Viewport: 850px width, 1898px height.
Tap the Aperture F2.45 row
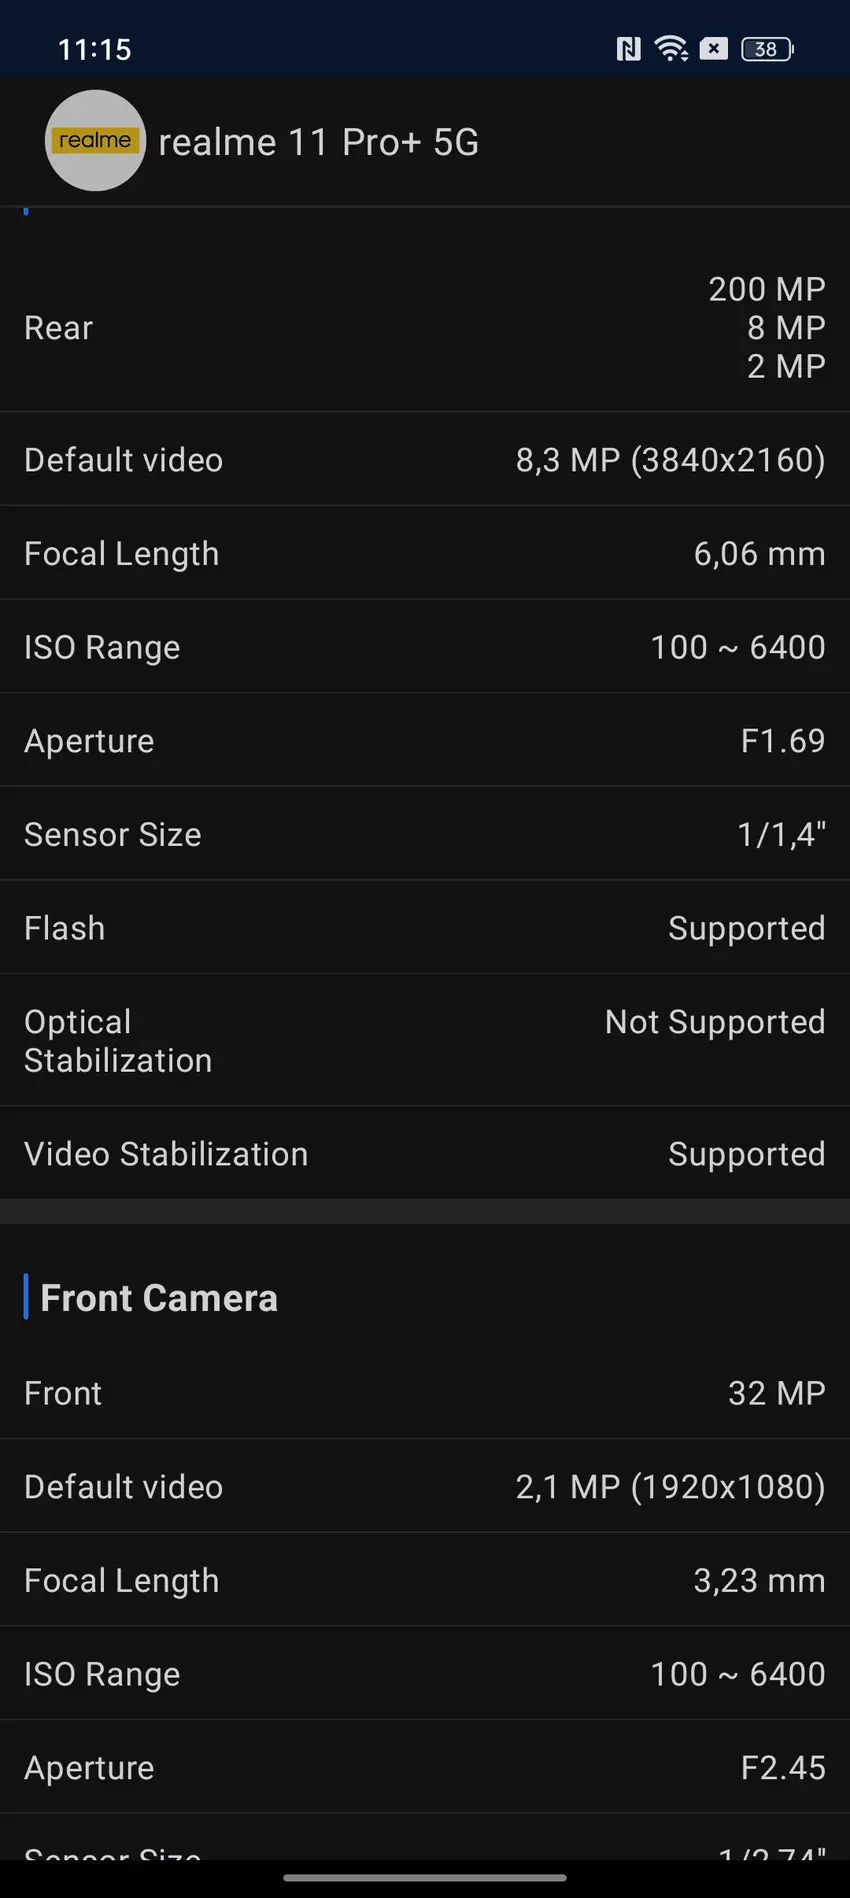[x=425, y=1768]
